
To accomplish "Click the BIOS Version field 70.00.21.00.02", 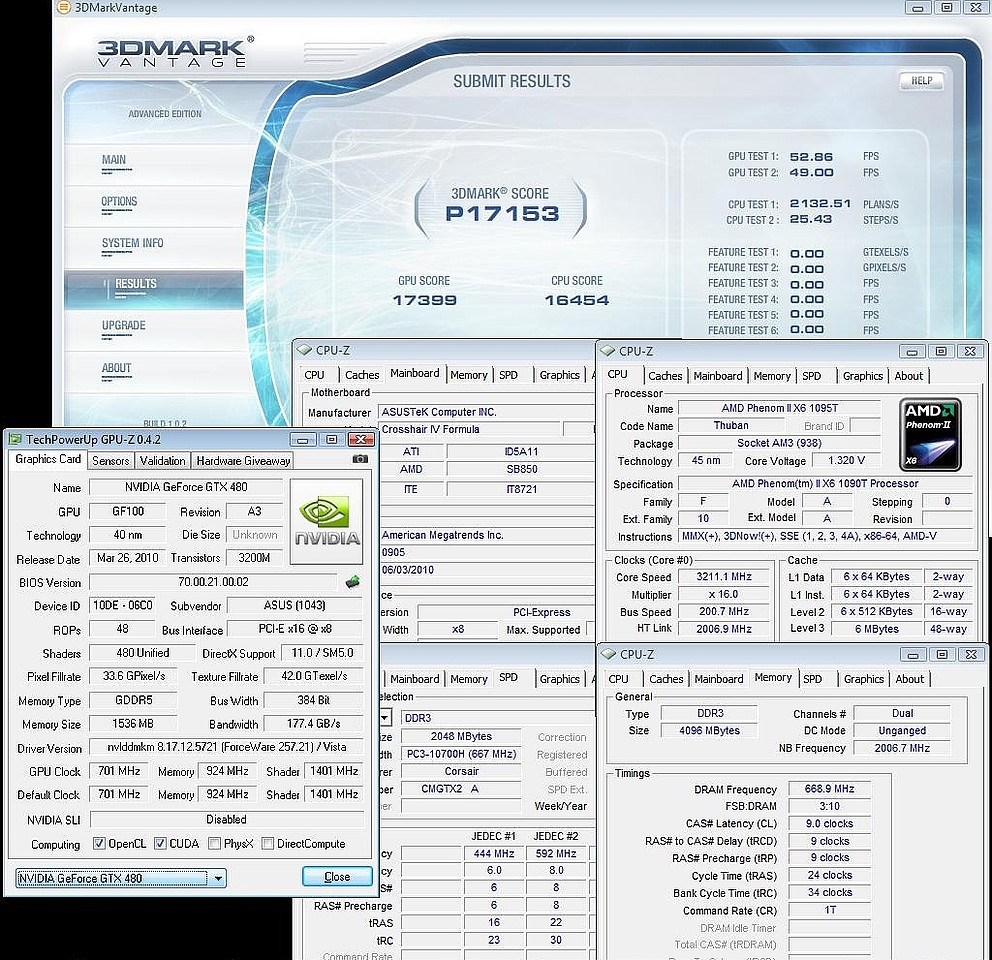I will [213, 582].
